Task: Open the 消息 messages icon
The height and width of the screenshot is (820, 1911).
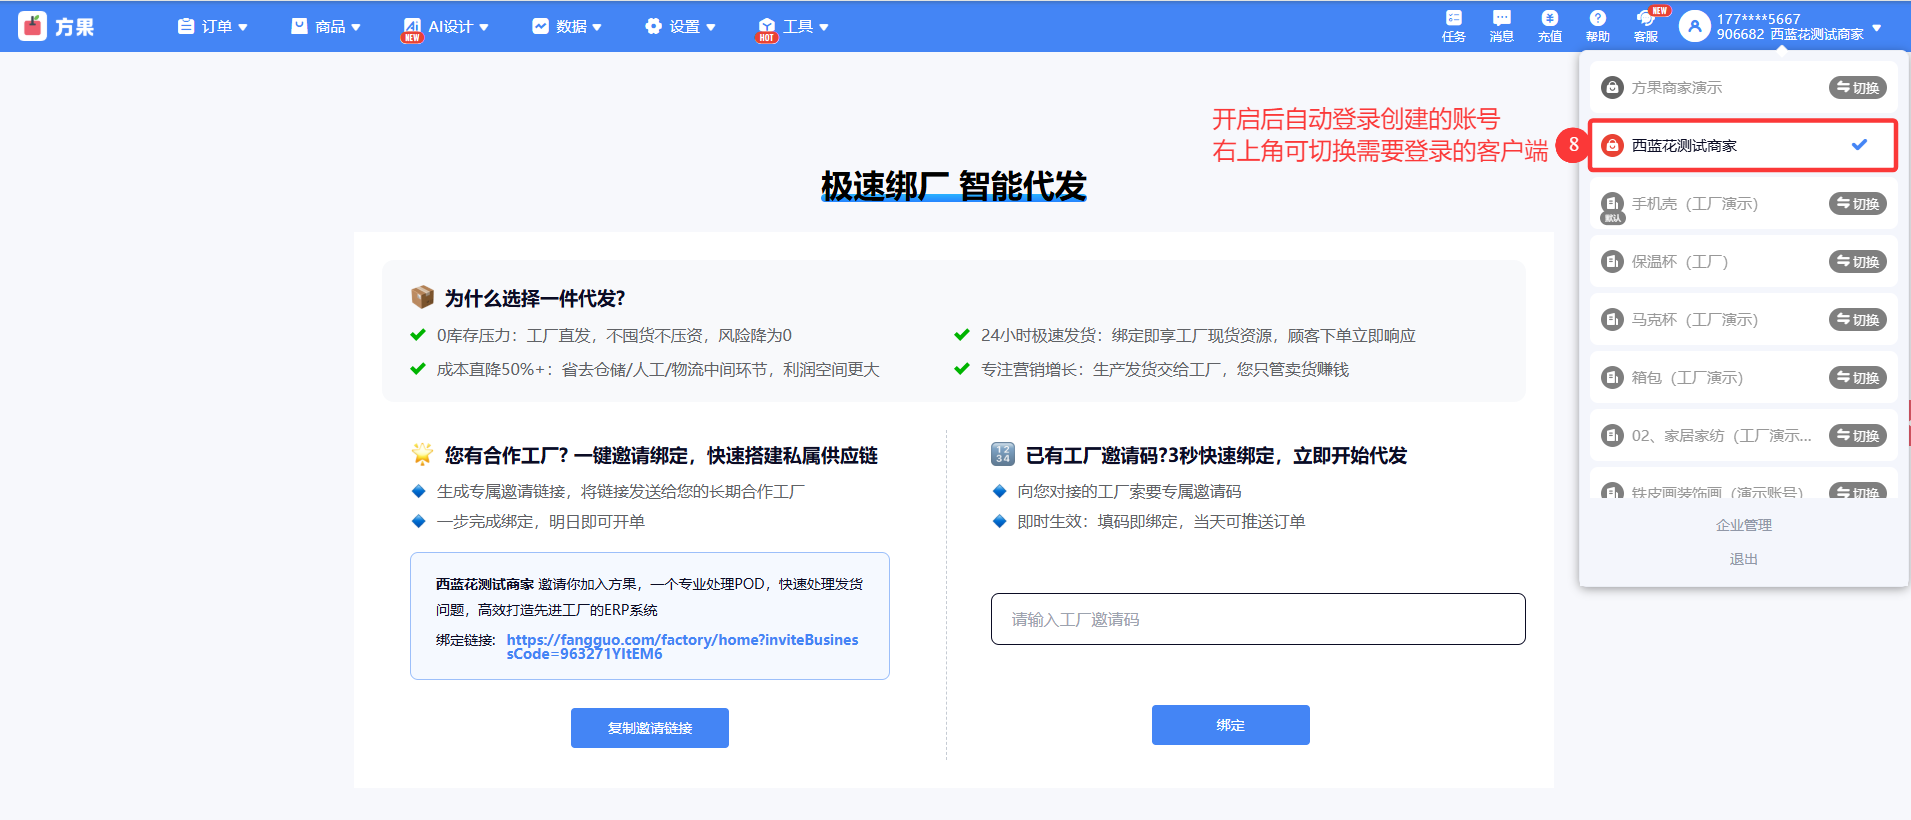Action: click(1502, 26)
